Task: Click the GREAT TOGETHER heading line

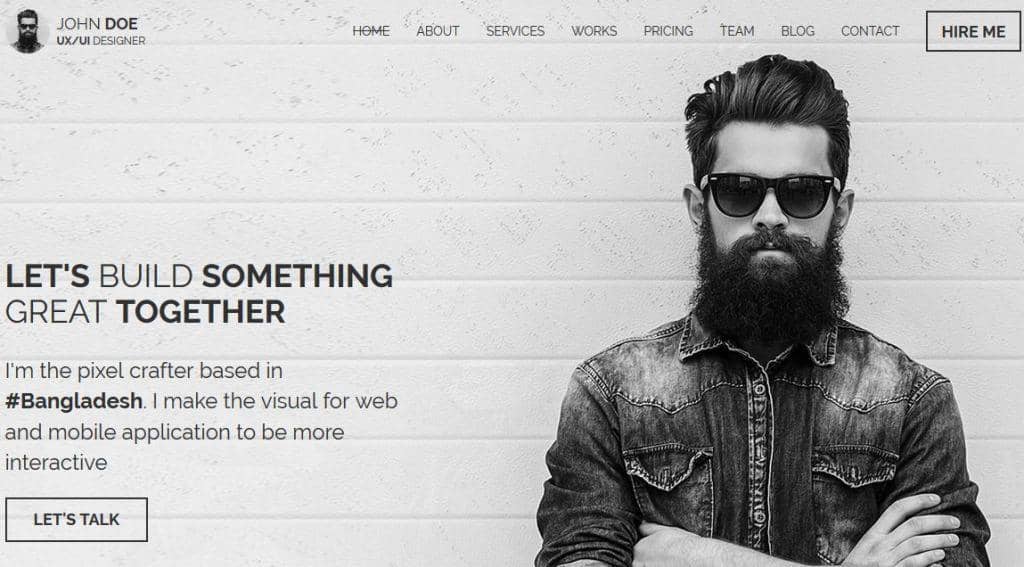Action: coord(145,312)
